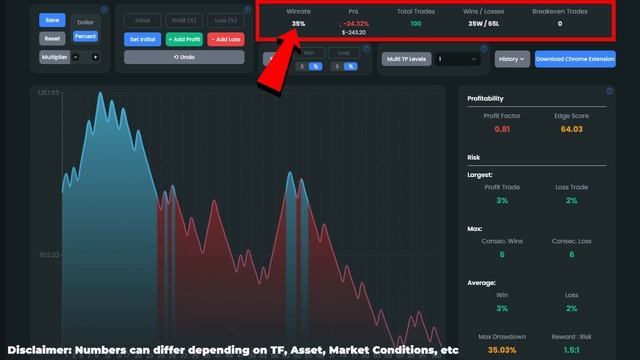Select percent unit under the Win field
Image resolution: width=640 pixels, height=360 pixels.
tap(316, 67)
